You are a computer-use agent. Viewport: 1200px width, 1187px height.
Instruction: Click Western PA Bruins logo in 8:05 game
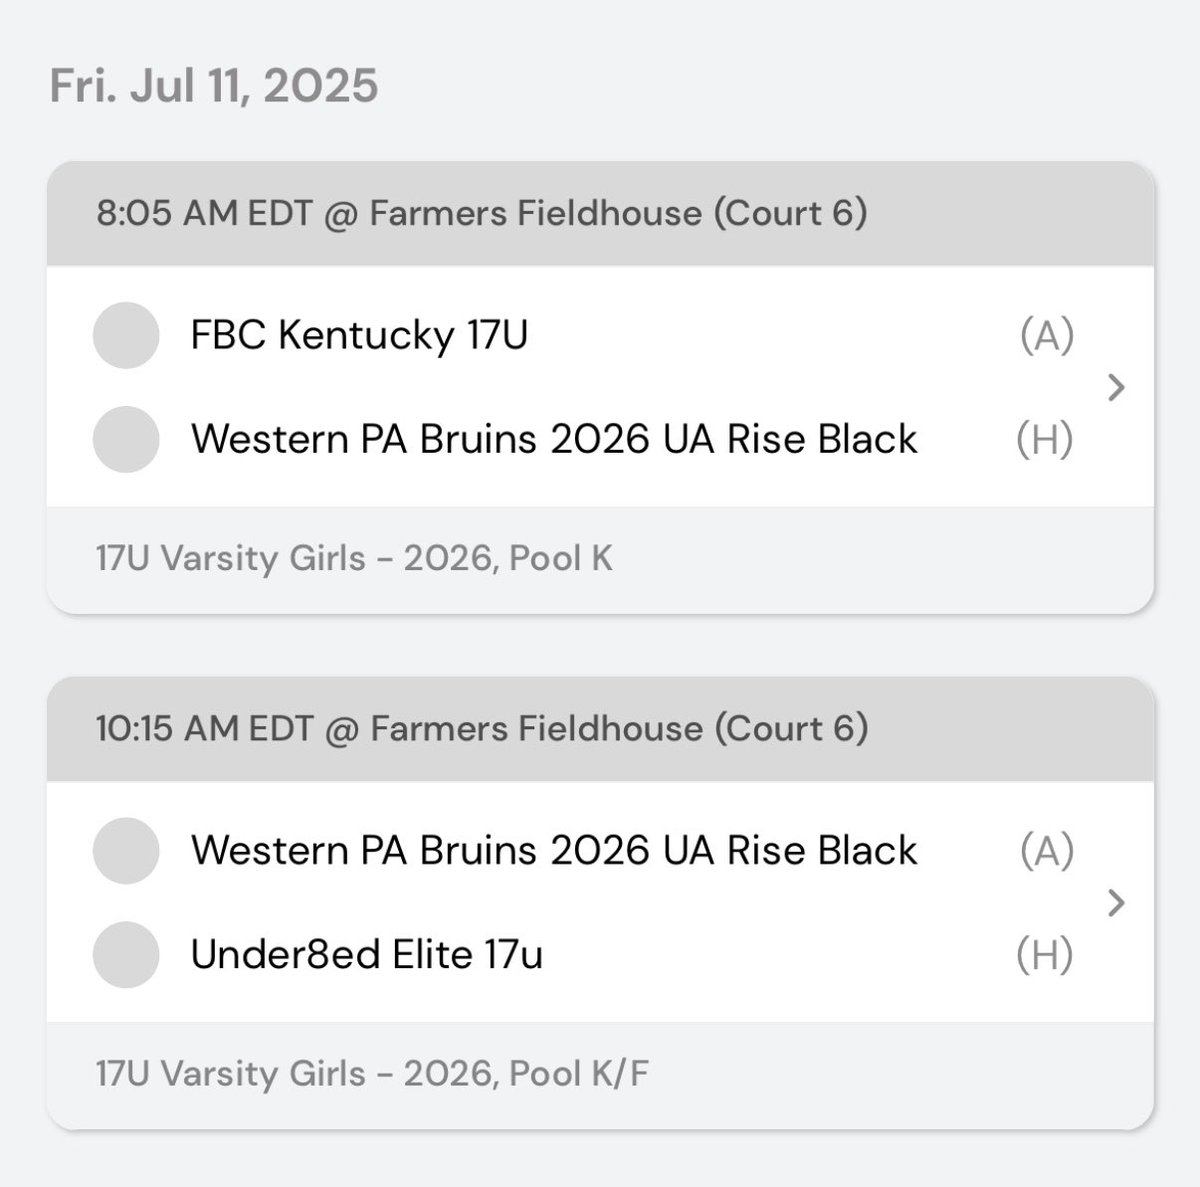coord(126,439)
